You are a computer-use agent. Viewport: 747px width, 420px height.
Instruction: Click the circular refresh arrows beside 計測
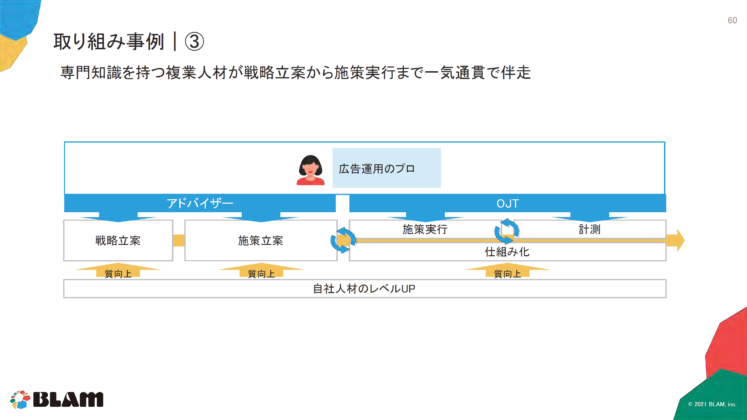tap(506, 231)
